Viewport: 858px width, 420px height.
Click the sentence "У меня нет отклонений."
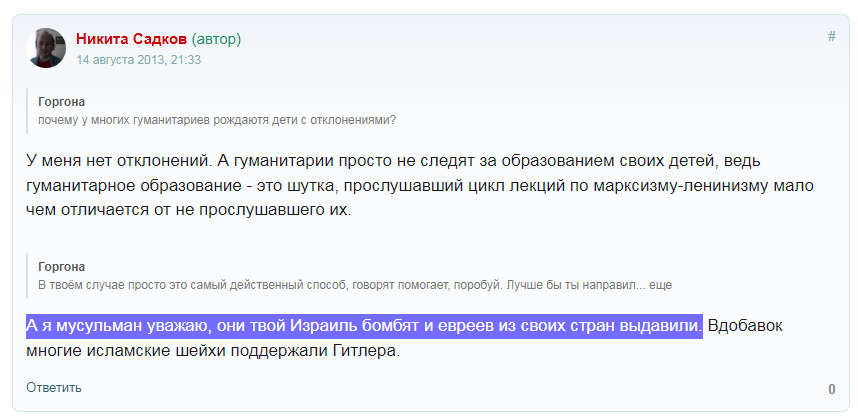pos(116,160)
